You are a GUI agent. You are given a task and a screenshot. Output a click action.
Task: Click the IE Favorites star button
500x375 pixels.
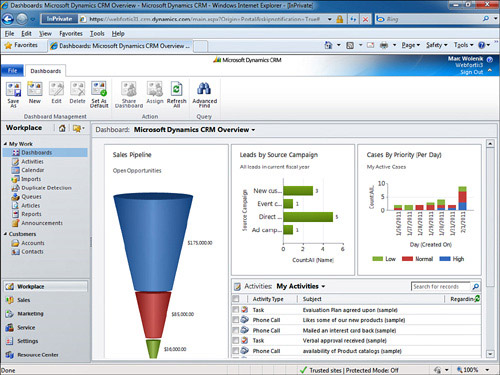(22, 45)
